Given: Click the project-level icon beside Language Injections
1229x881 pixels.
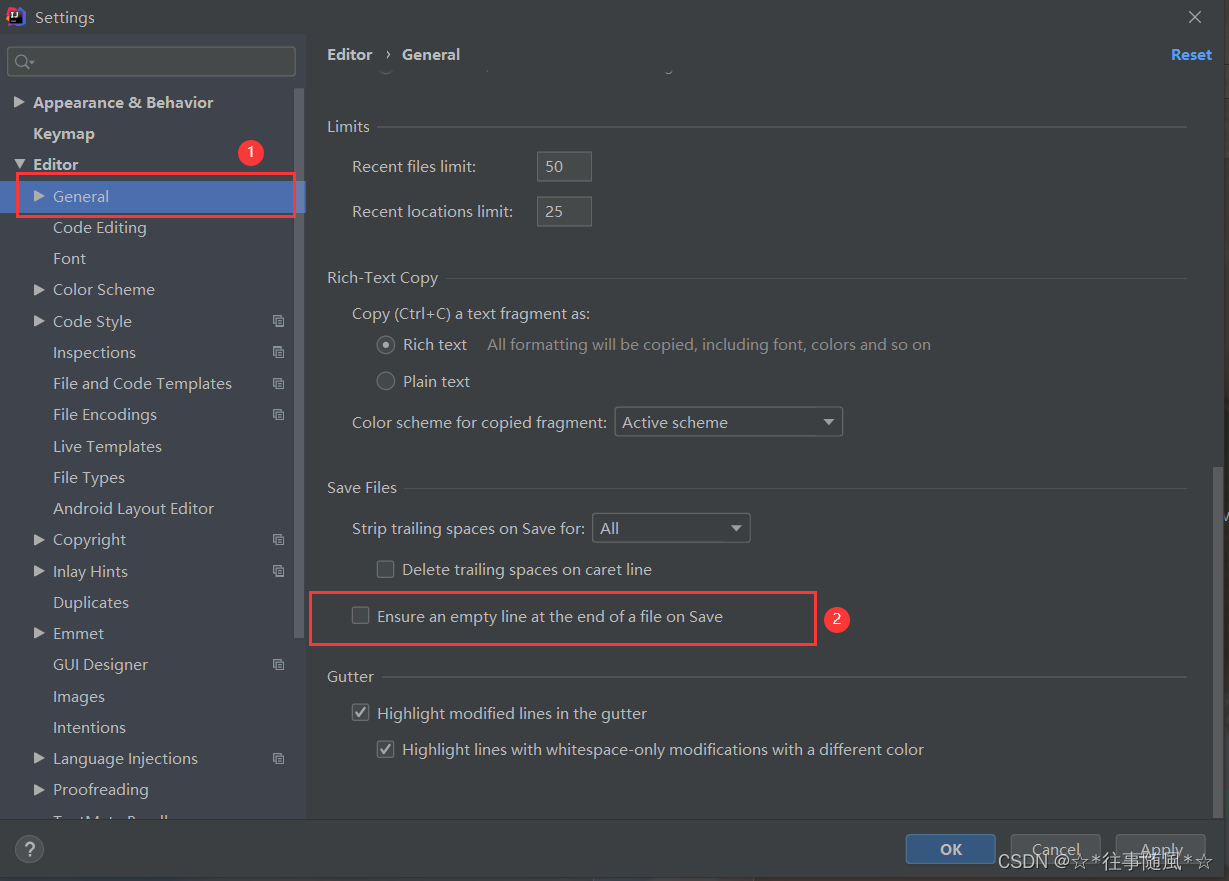Looking at the screenshot, I should tap(278, 758).
